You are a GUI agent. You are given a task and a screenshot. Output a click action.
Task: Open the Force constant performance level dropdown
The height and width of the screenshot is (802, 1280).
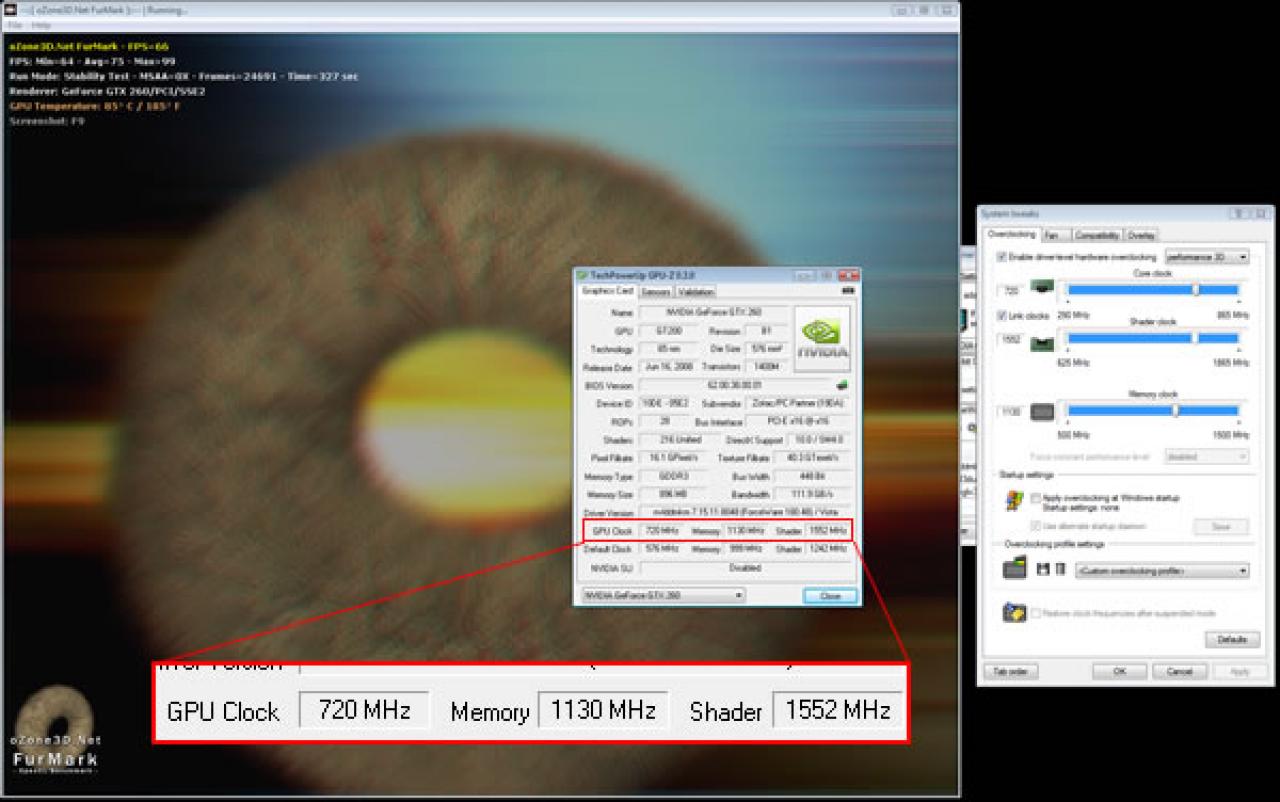coord(1207,456)
